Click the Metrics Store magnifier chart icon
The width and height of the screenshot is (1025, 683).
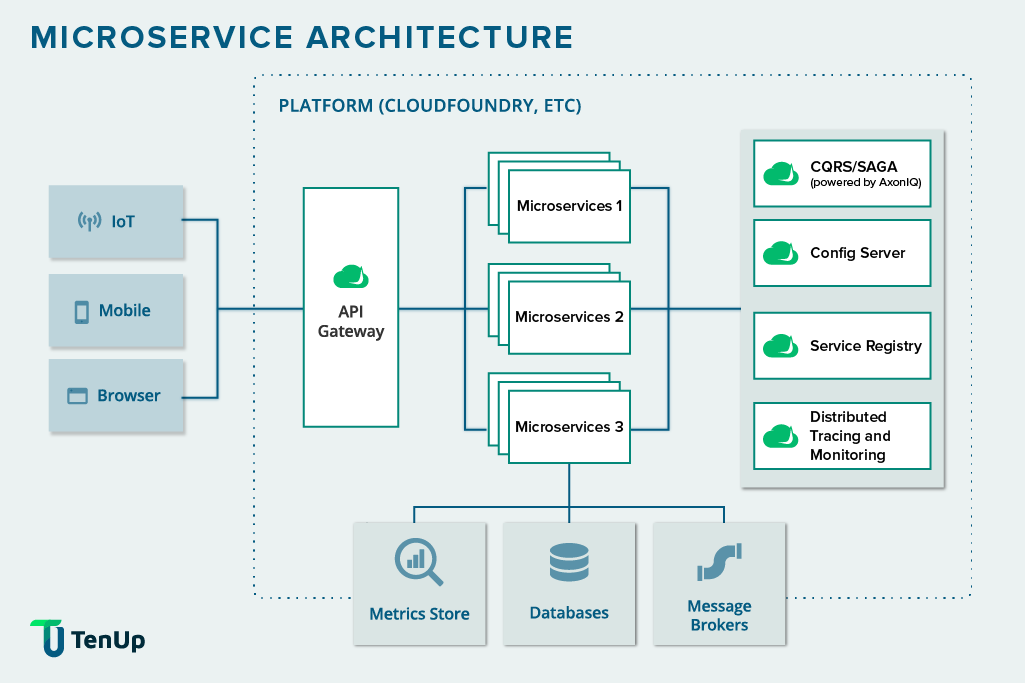(x=419, y=560)
